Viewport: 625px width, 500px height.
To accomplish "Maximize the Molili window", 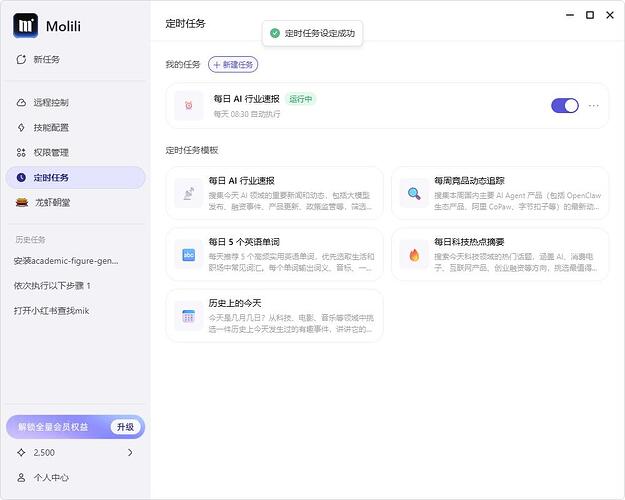I will (590, 15).
